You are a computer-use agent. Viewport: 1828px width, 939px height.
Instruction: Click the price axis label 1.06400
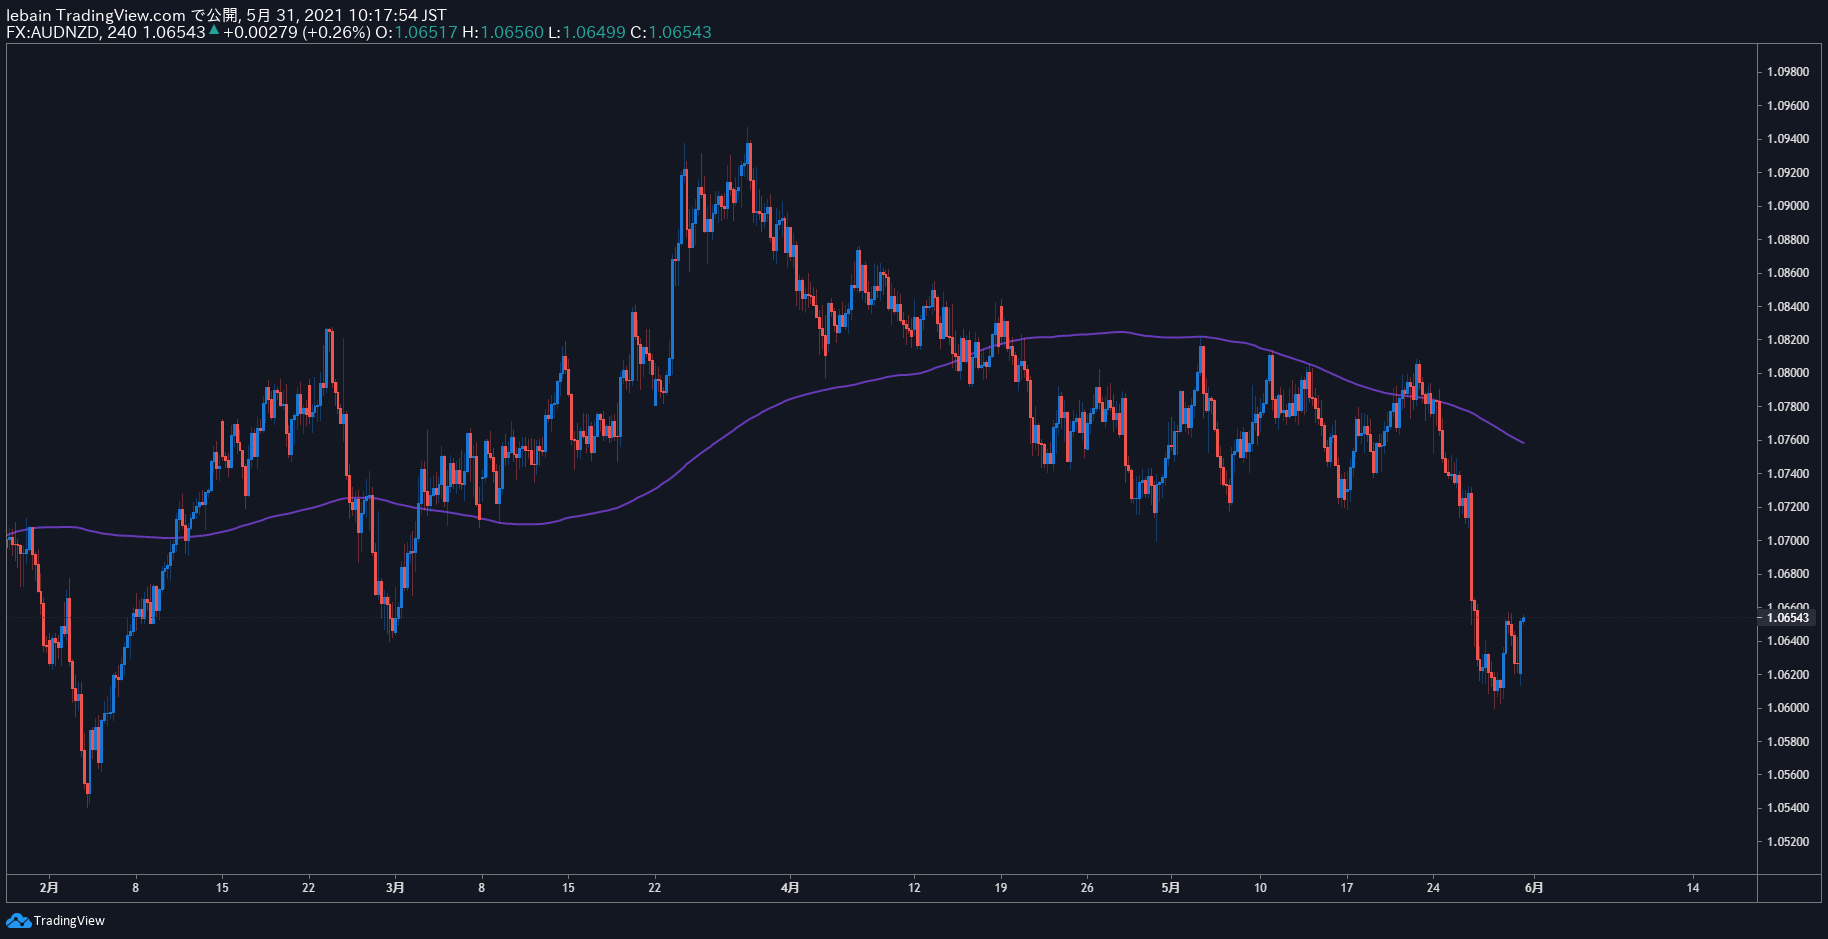click(x=1788, y=641)
